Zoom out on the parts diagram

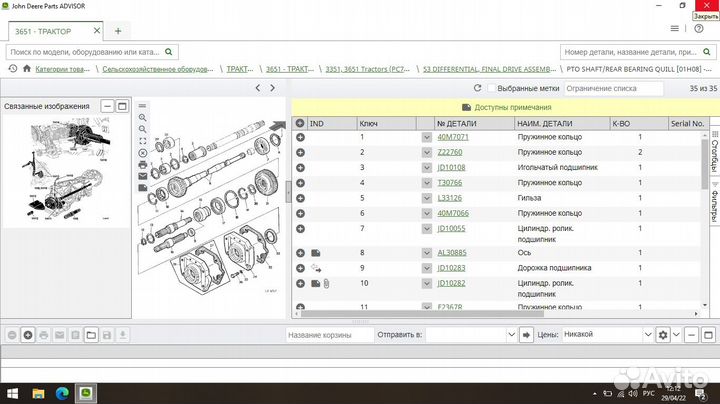click(x=143, y=129)
